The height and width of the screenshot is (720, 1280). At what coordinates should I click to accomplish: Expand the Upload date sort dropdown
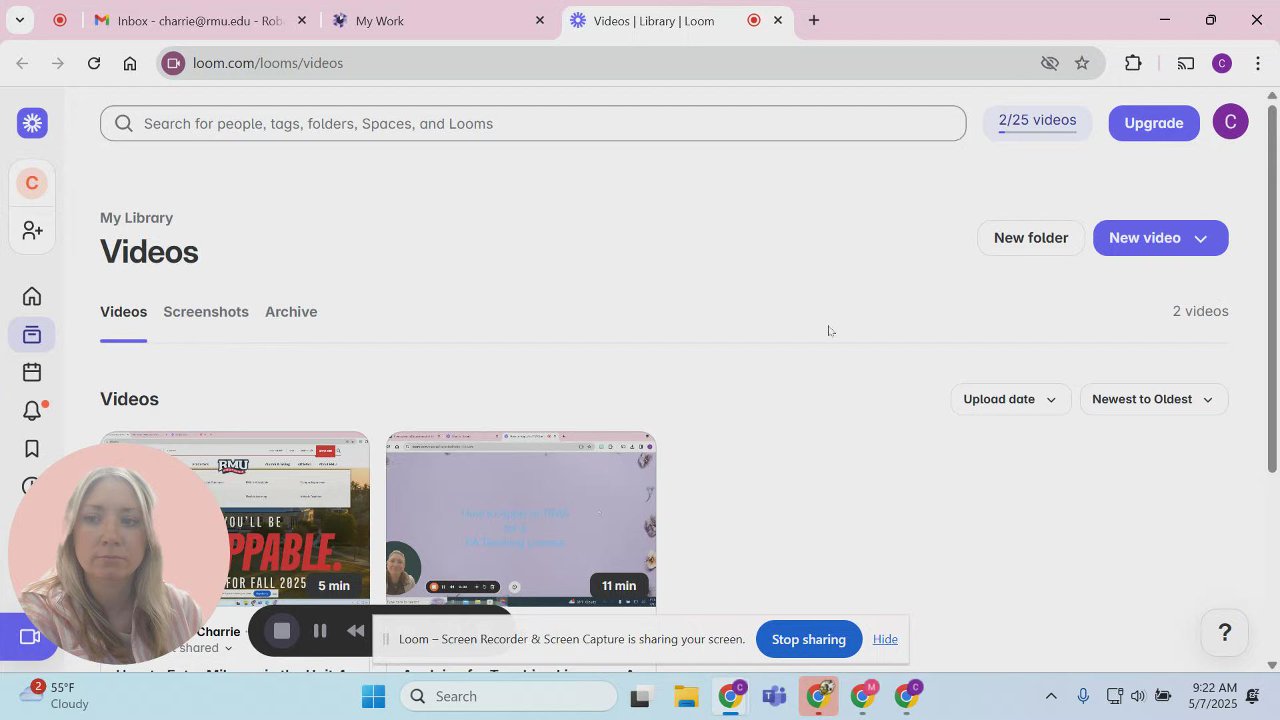tap(1010, 399)
